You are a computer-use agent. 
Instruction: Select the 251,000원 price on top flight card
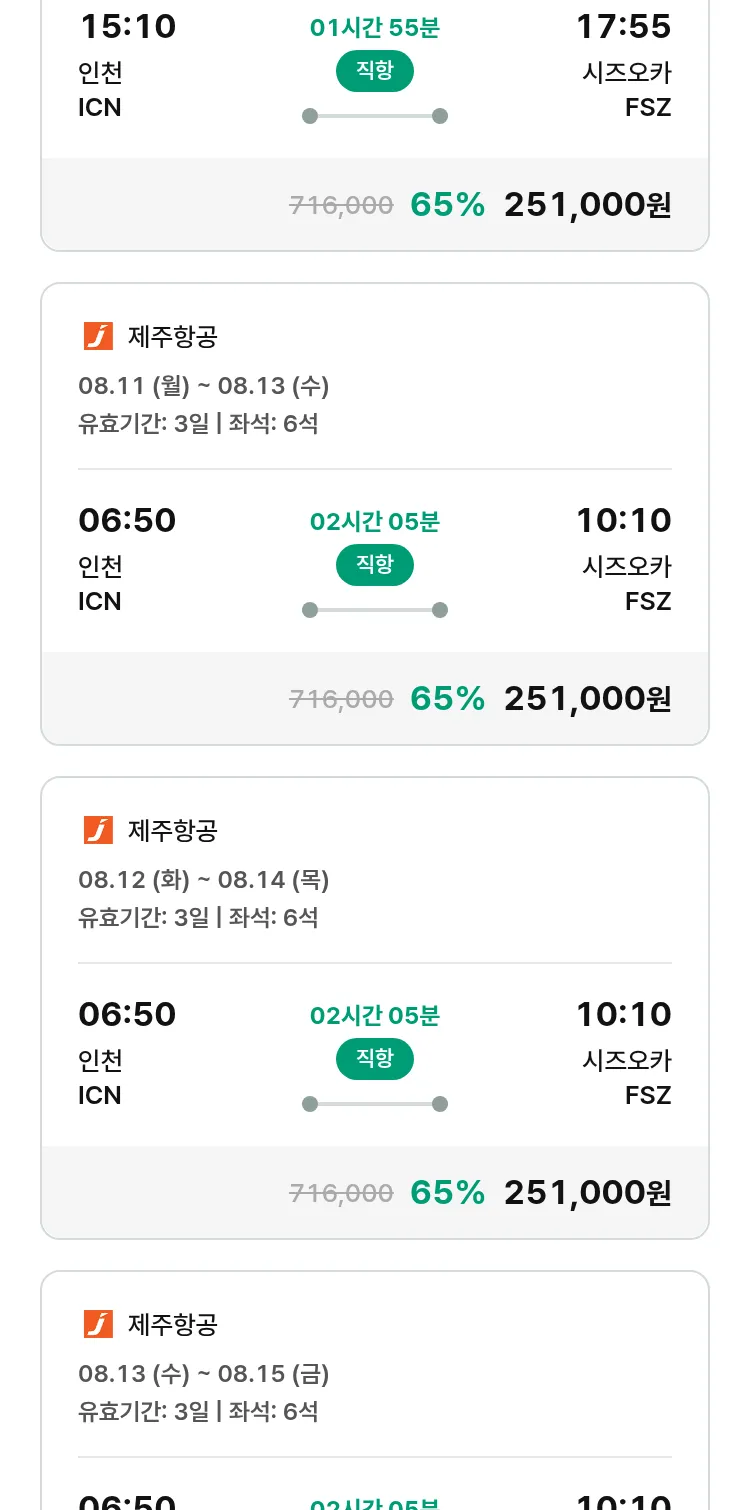click(587, 204)
